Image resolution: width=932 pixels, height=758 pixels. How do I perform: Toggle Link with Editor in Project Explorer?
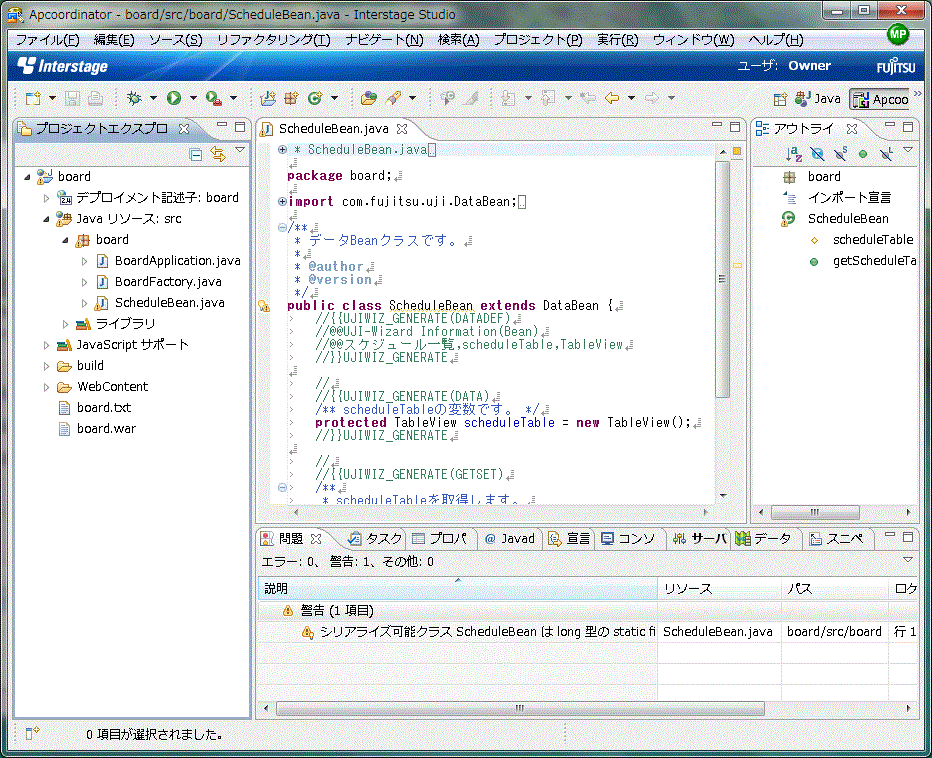(x=218, y=155)
